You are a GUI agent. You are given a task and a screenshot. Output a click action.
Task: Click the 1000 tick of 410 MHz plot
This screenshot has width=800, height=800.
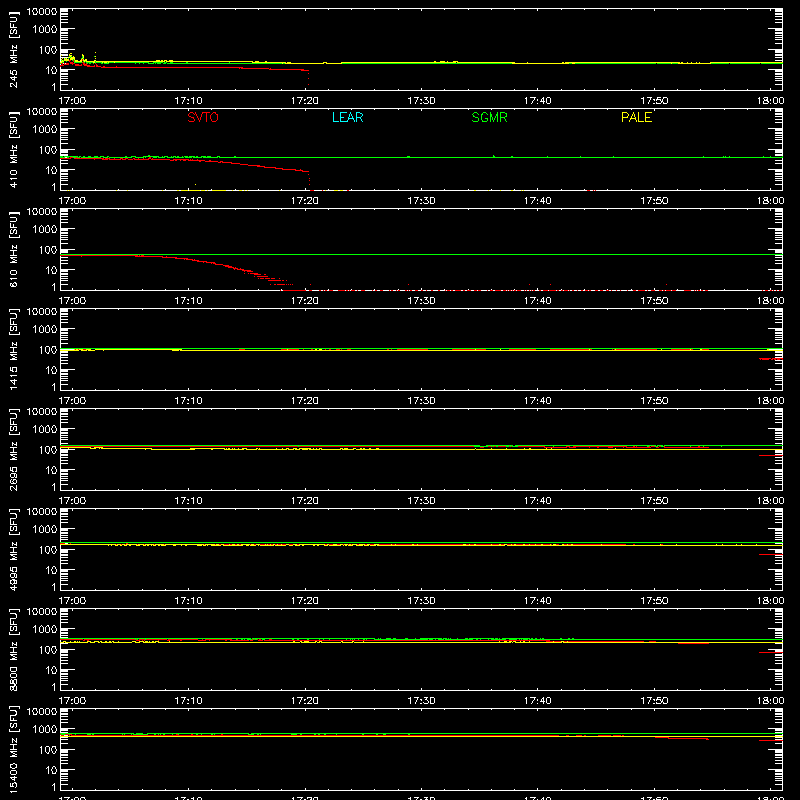click(45, 129)
